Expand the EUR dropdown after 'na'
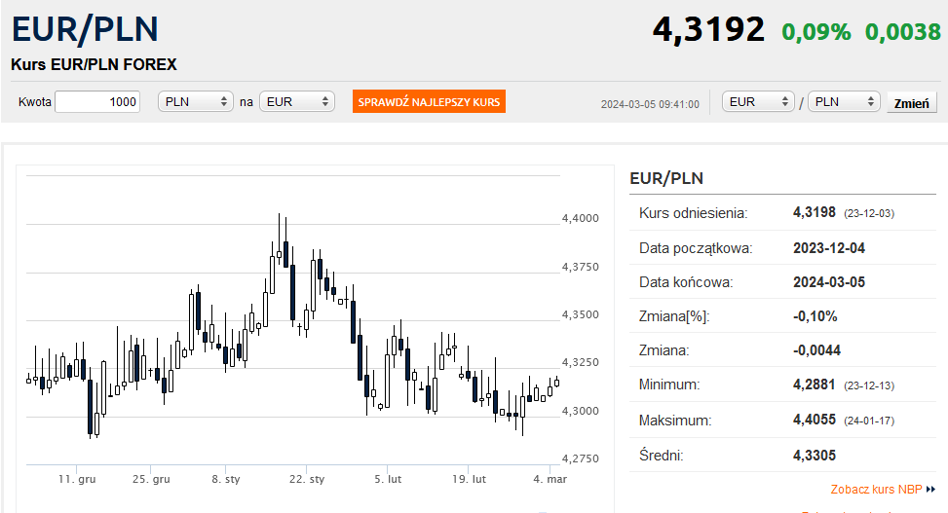This screenshot has width=948, height=513. coord(296,102)
